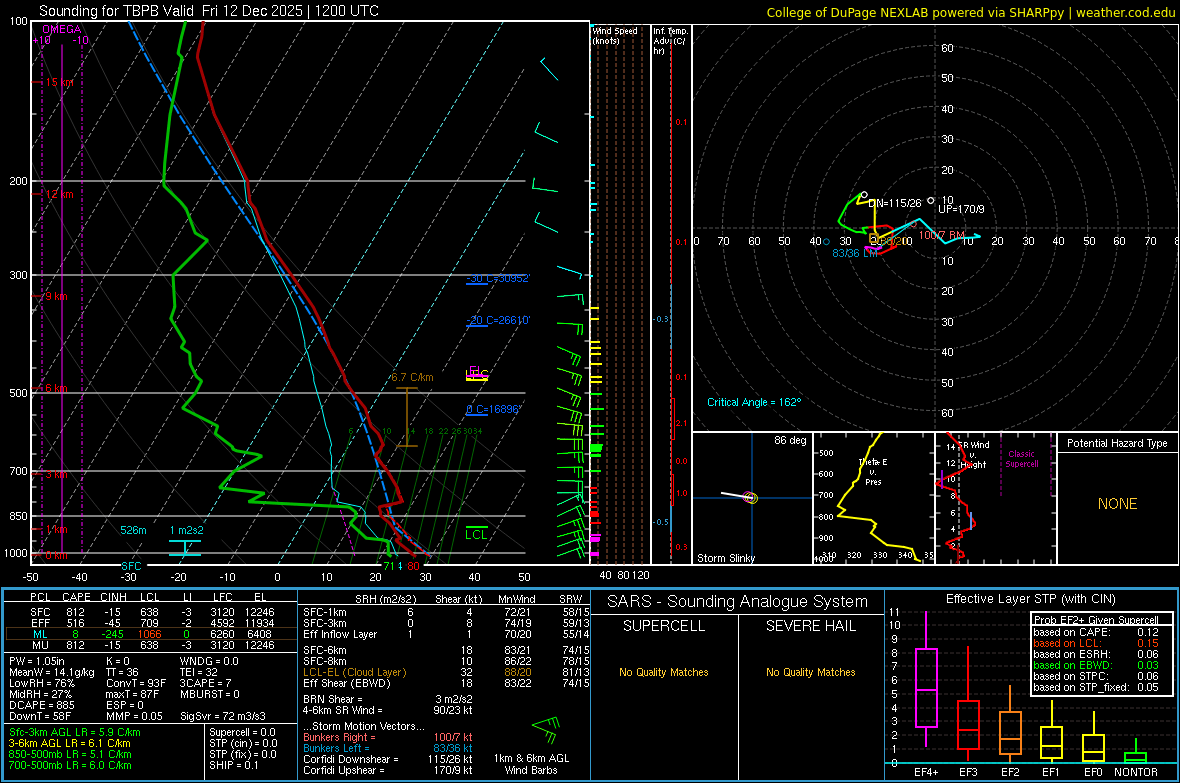Viewport: 1180px width, 783px height.
Task: Click the Theta-E v. Pres inset label
Action: click(x=873, y=472)
